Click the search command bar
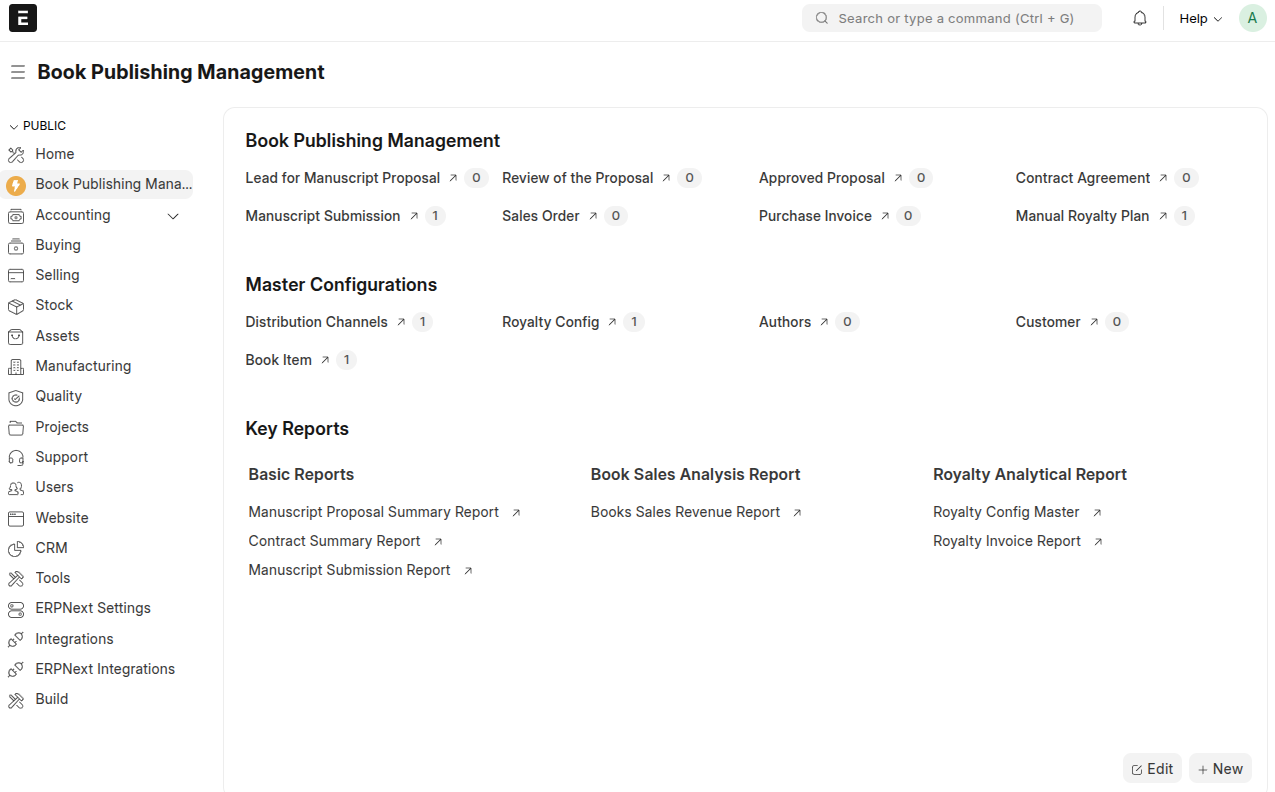The image size is (1275, 792). (950, 18)
